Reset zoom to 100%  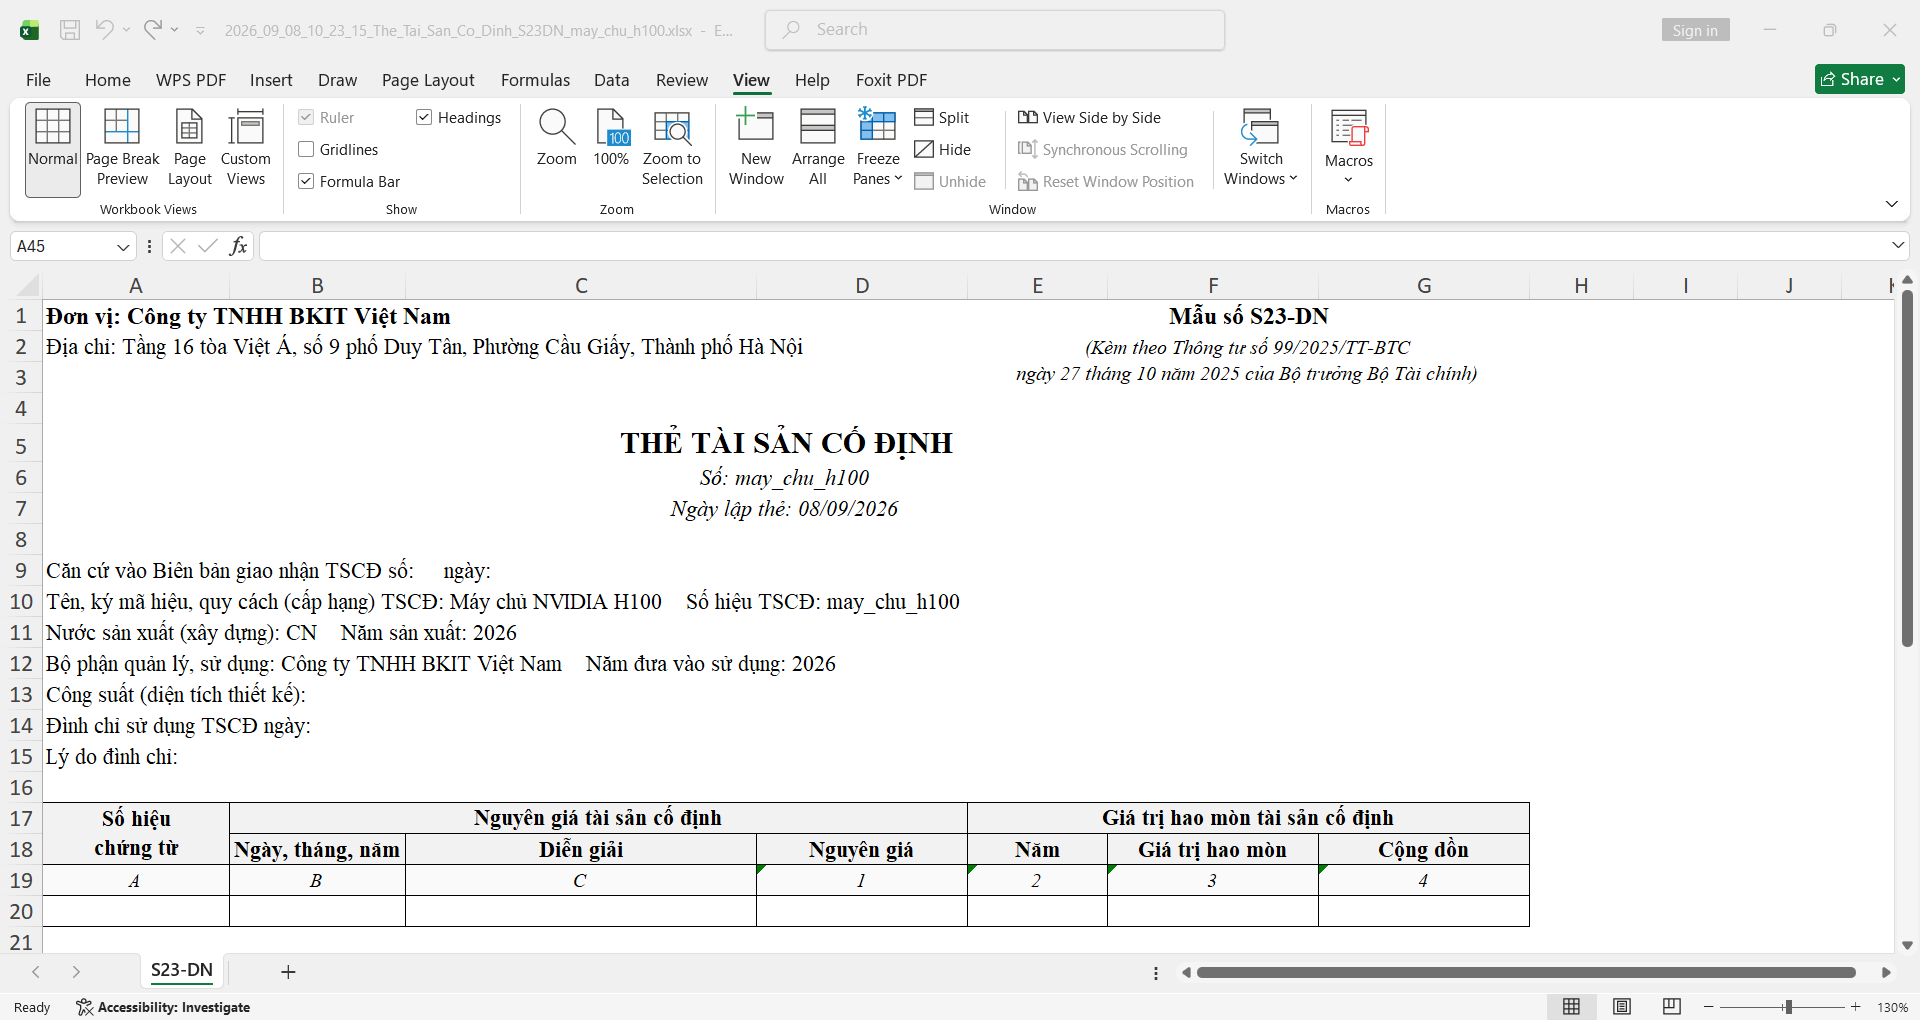(612, 138)
